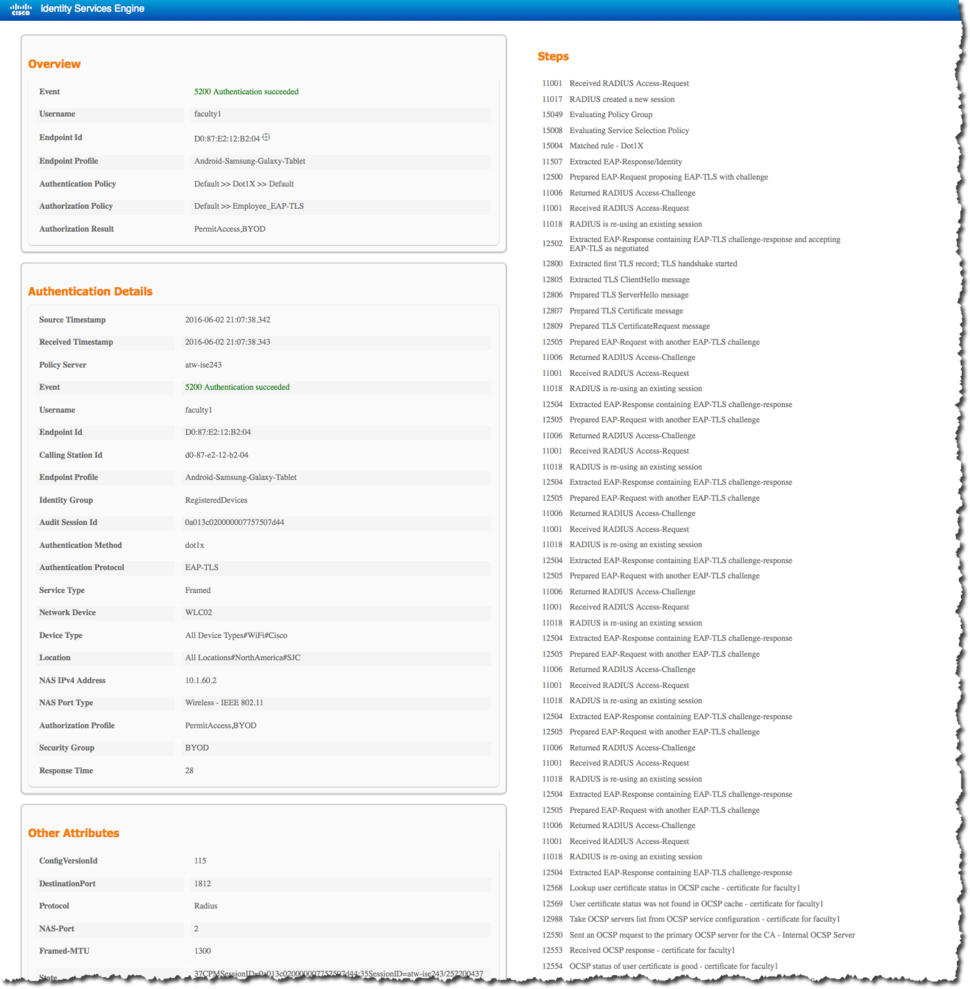The width and height of the screenshot is (970, 989).
Task: Click the Authentication Details event '5200 Authentication succeeded'
Action: (x=237, y=387)
